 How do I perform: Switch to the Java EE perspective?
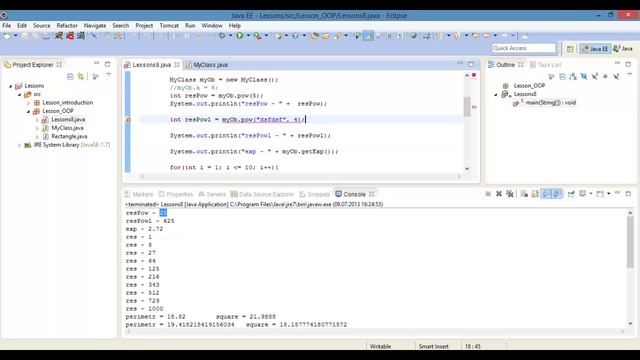tap(595, 49)
